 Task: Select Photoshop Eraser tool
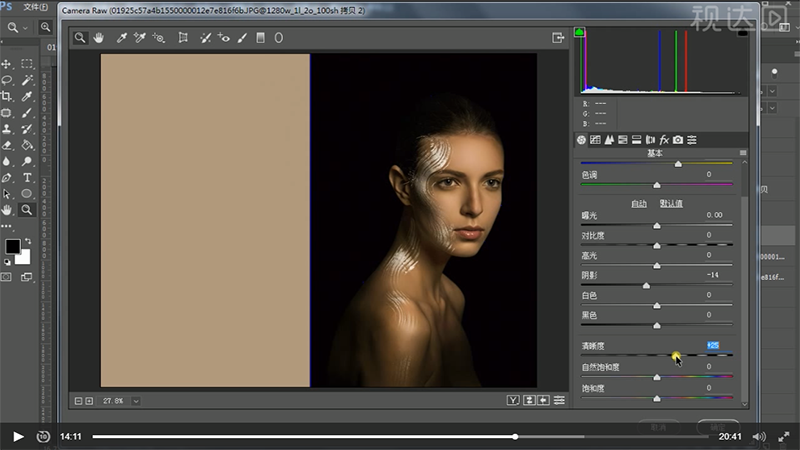click(7, 145)
